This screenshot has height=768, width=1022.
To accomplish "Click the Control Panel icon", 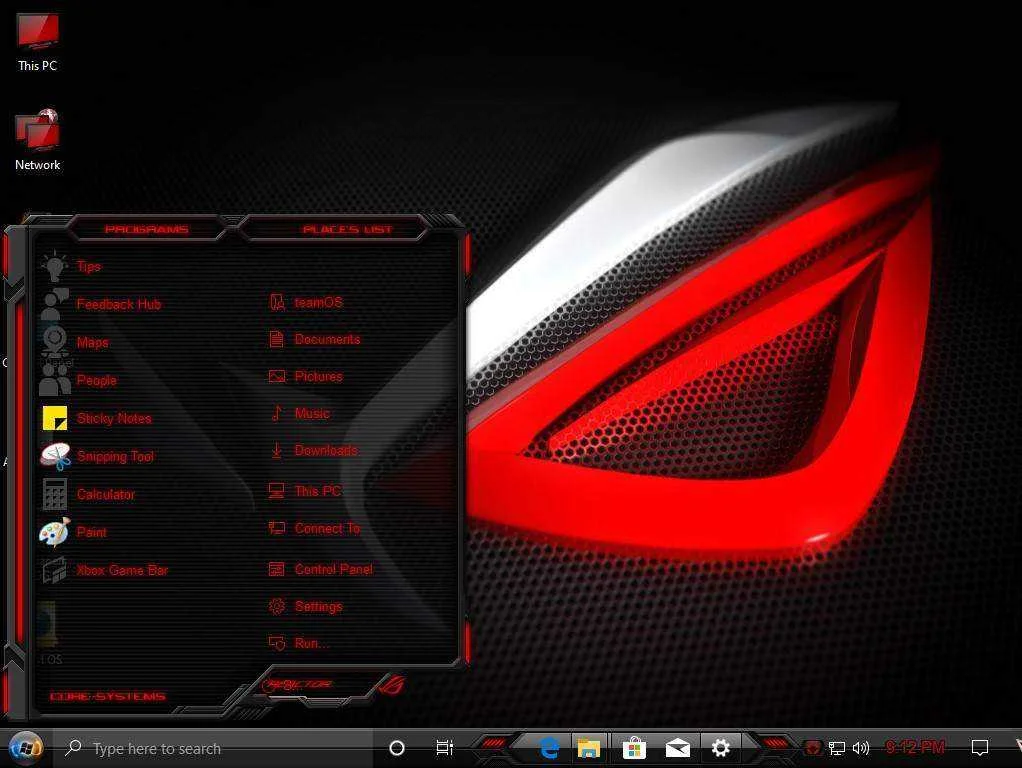I will click(x=277, y=569).
